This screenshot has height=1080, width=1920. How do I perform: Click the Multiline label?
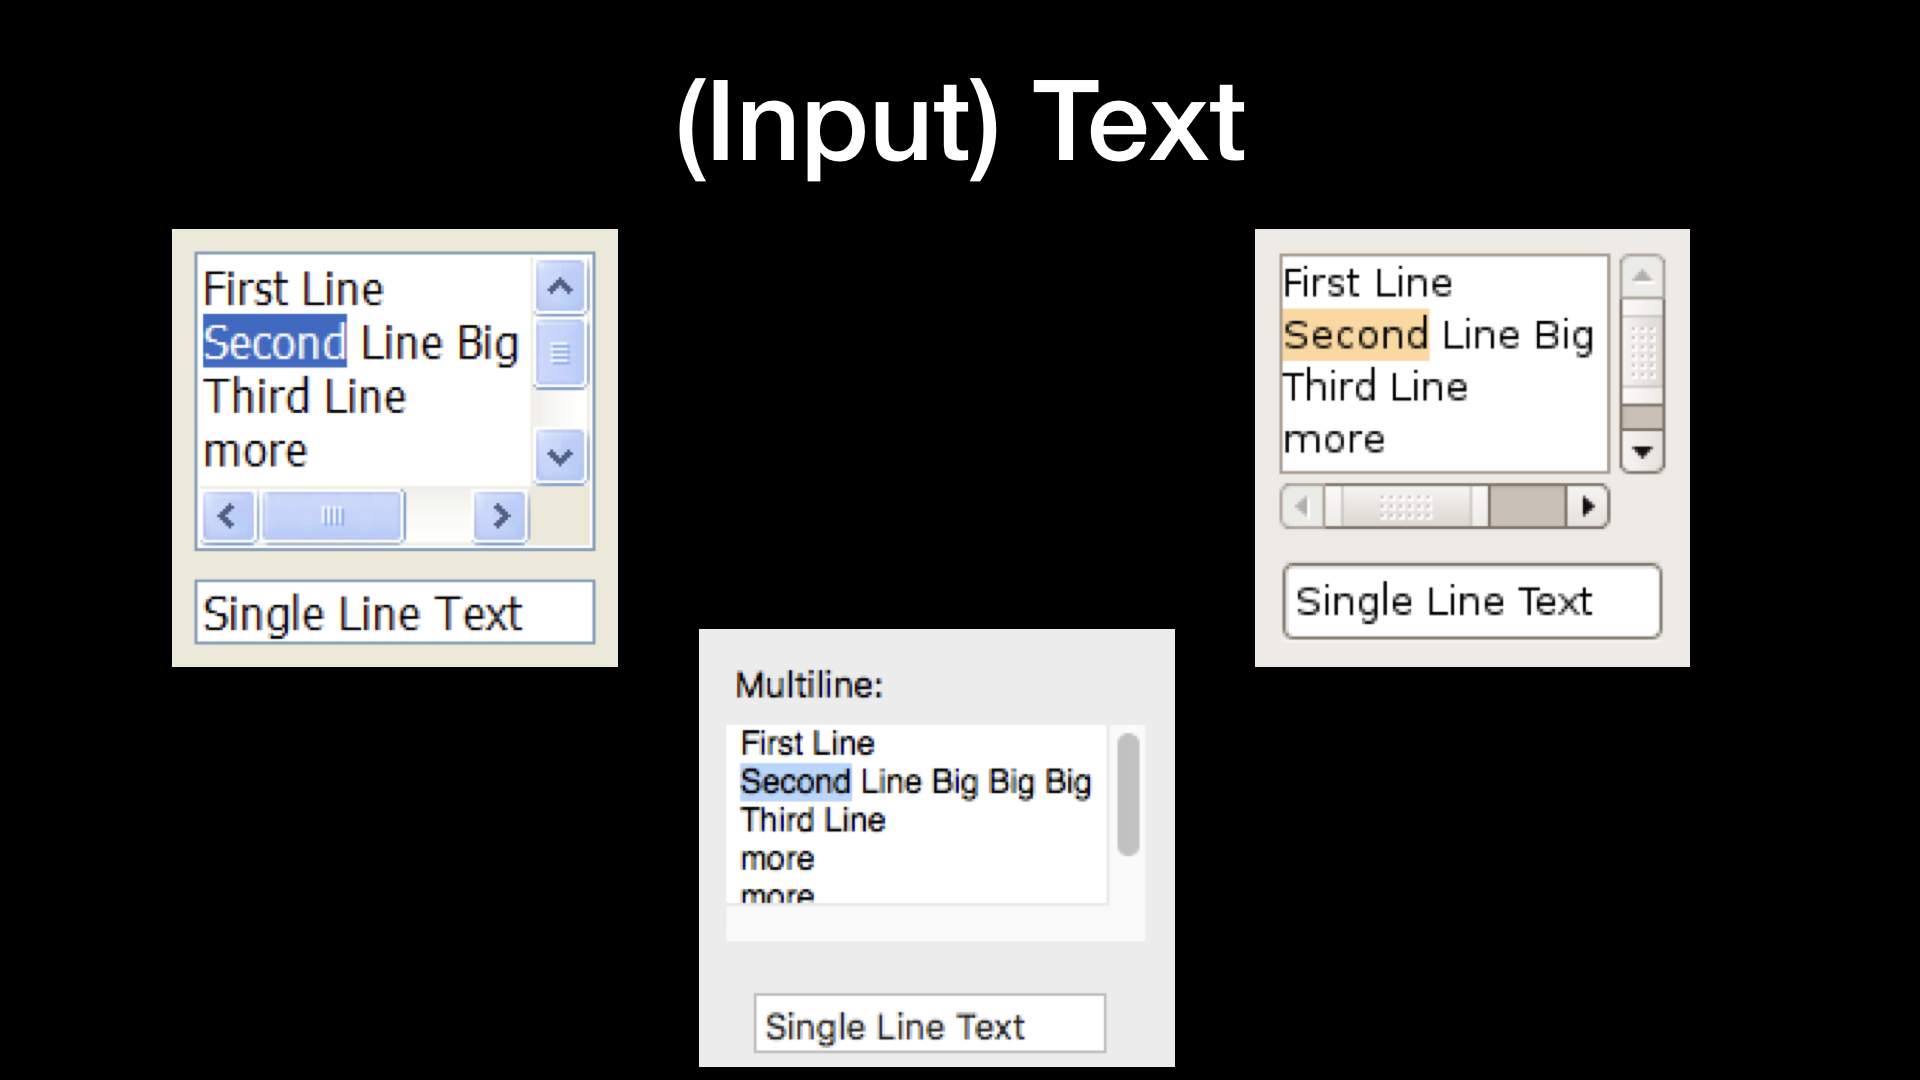pyautogui.click(x=809, y=685)
